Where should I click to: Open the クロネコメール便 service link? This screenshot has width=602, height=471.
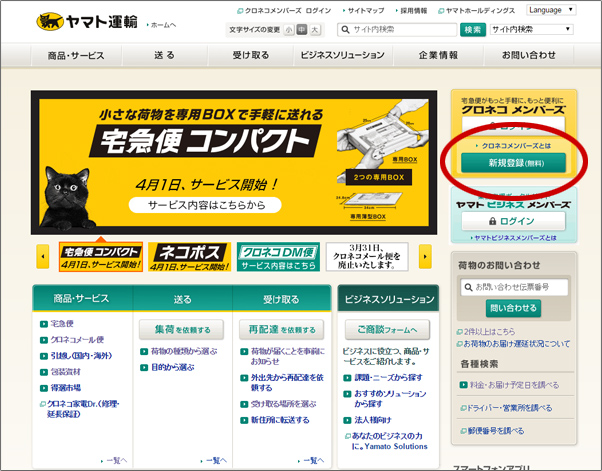click(72, 340)
